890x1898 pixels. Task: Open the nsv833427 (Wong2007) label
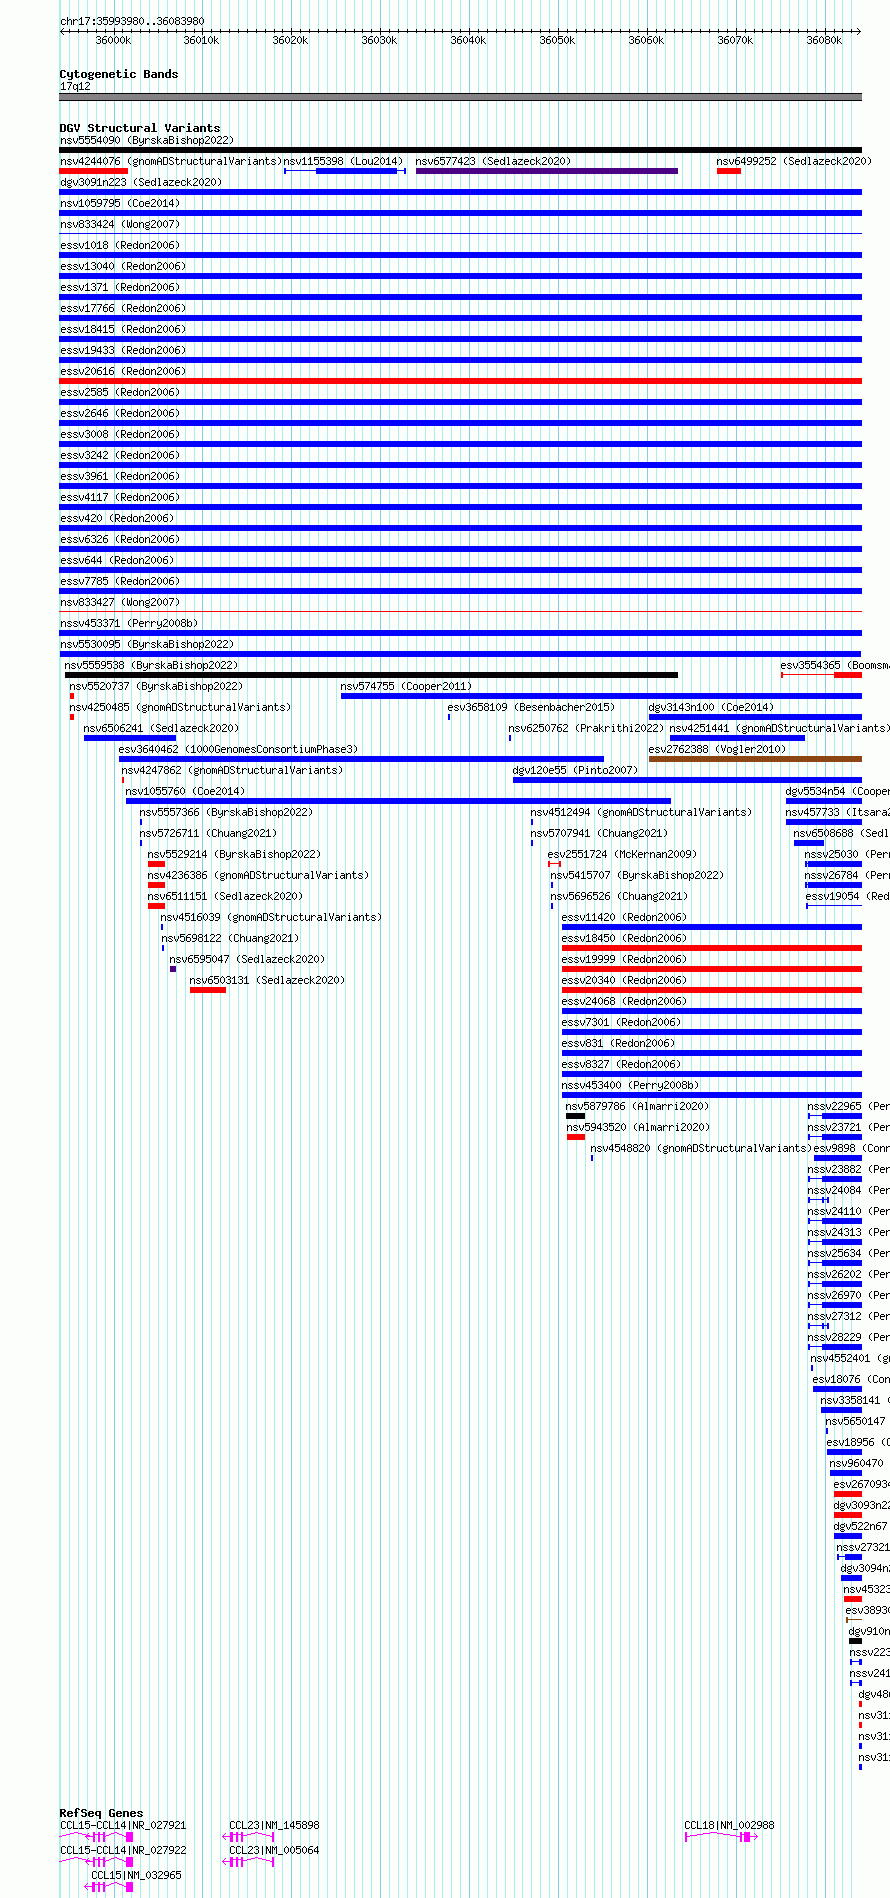pos(119,603)
